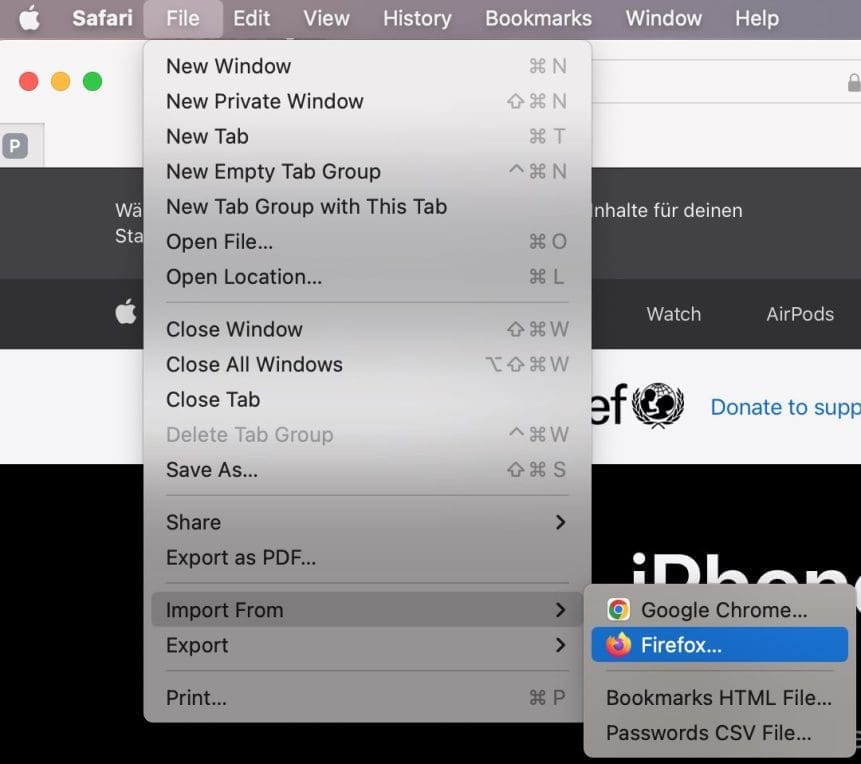Select New Private Window
The width and height of the screenshot is (861, 764).
pos(265,101)
